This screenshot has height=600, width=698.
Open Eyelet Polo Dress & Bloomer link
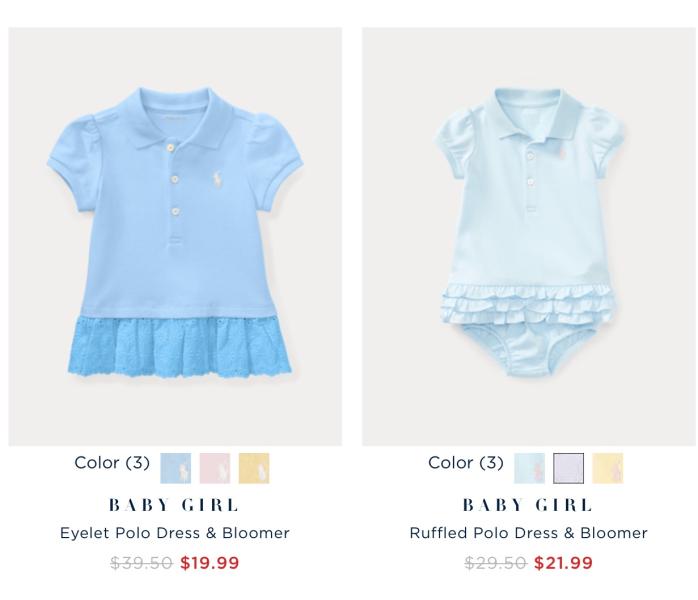click(x=175, y=533)
